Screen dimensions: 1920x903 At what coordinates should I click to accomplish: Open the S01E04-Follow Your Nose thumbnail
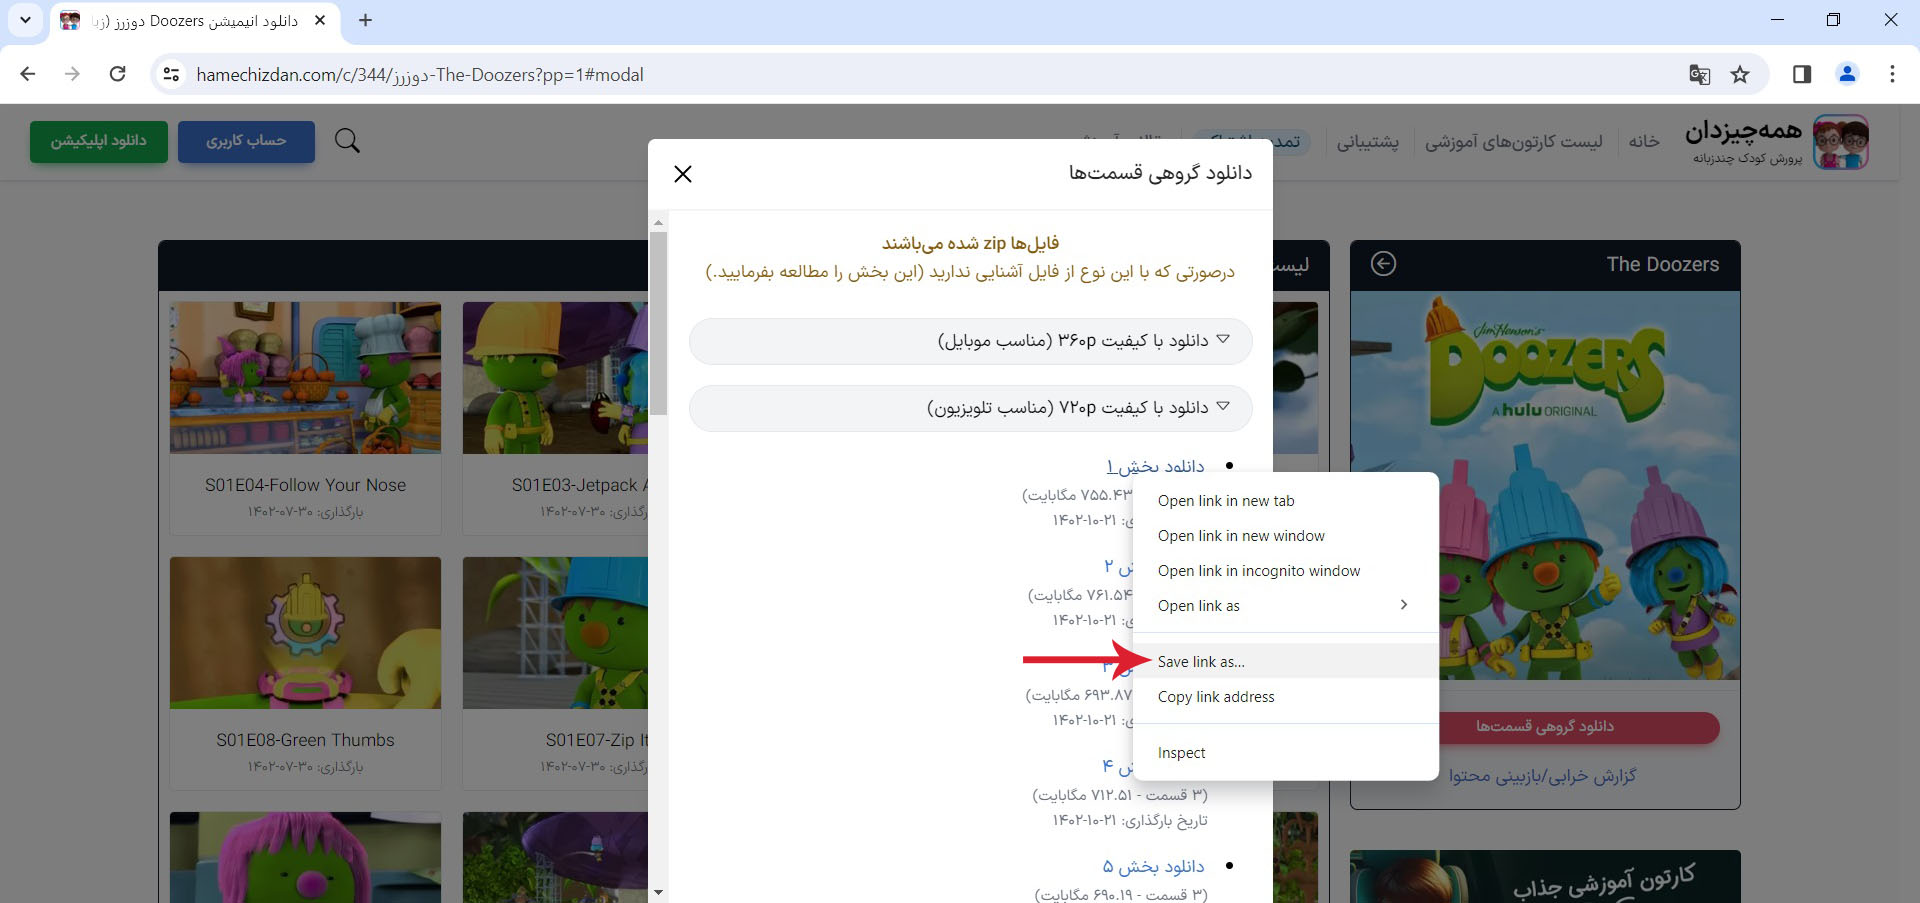tap(305, 378)
